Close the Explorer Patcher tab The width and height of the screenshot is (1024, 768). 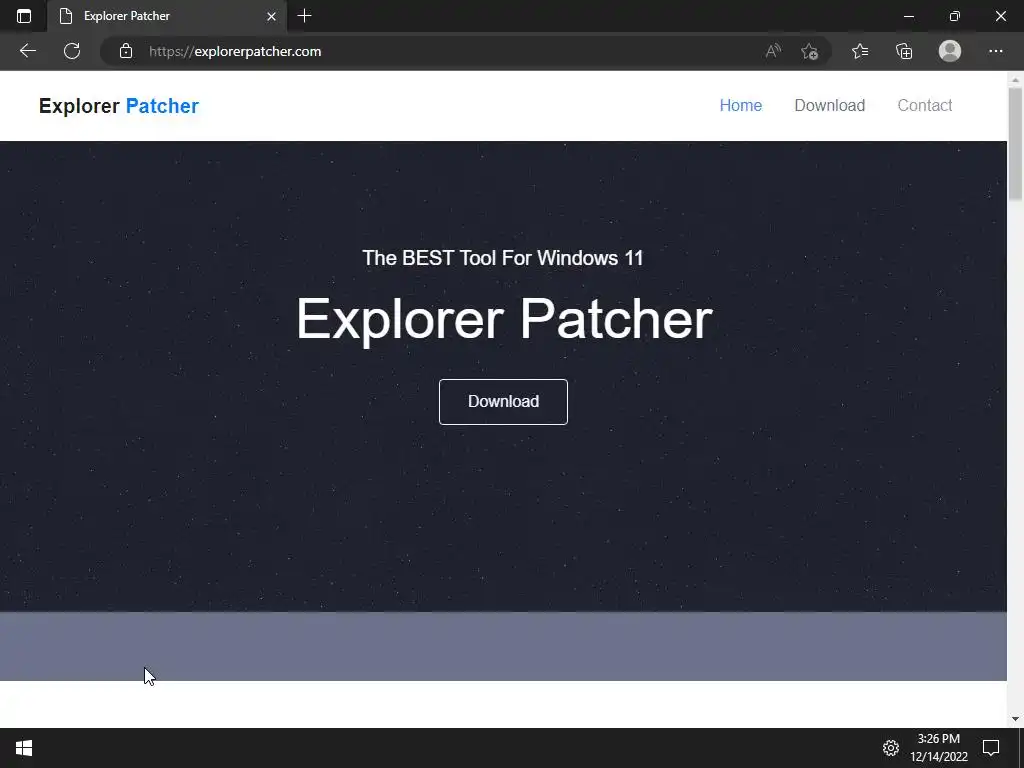(x=272, y=16)
